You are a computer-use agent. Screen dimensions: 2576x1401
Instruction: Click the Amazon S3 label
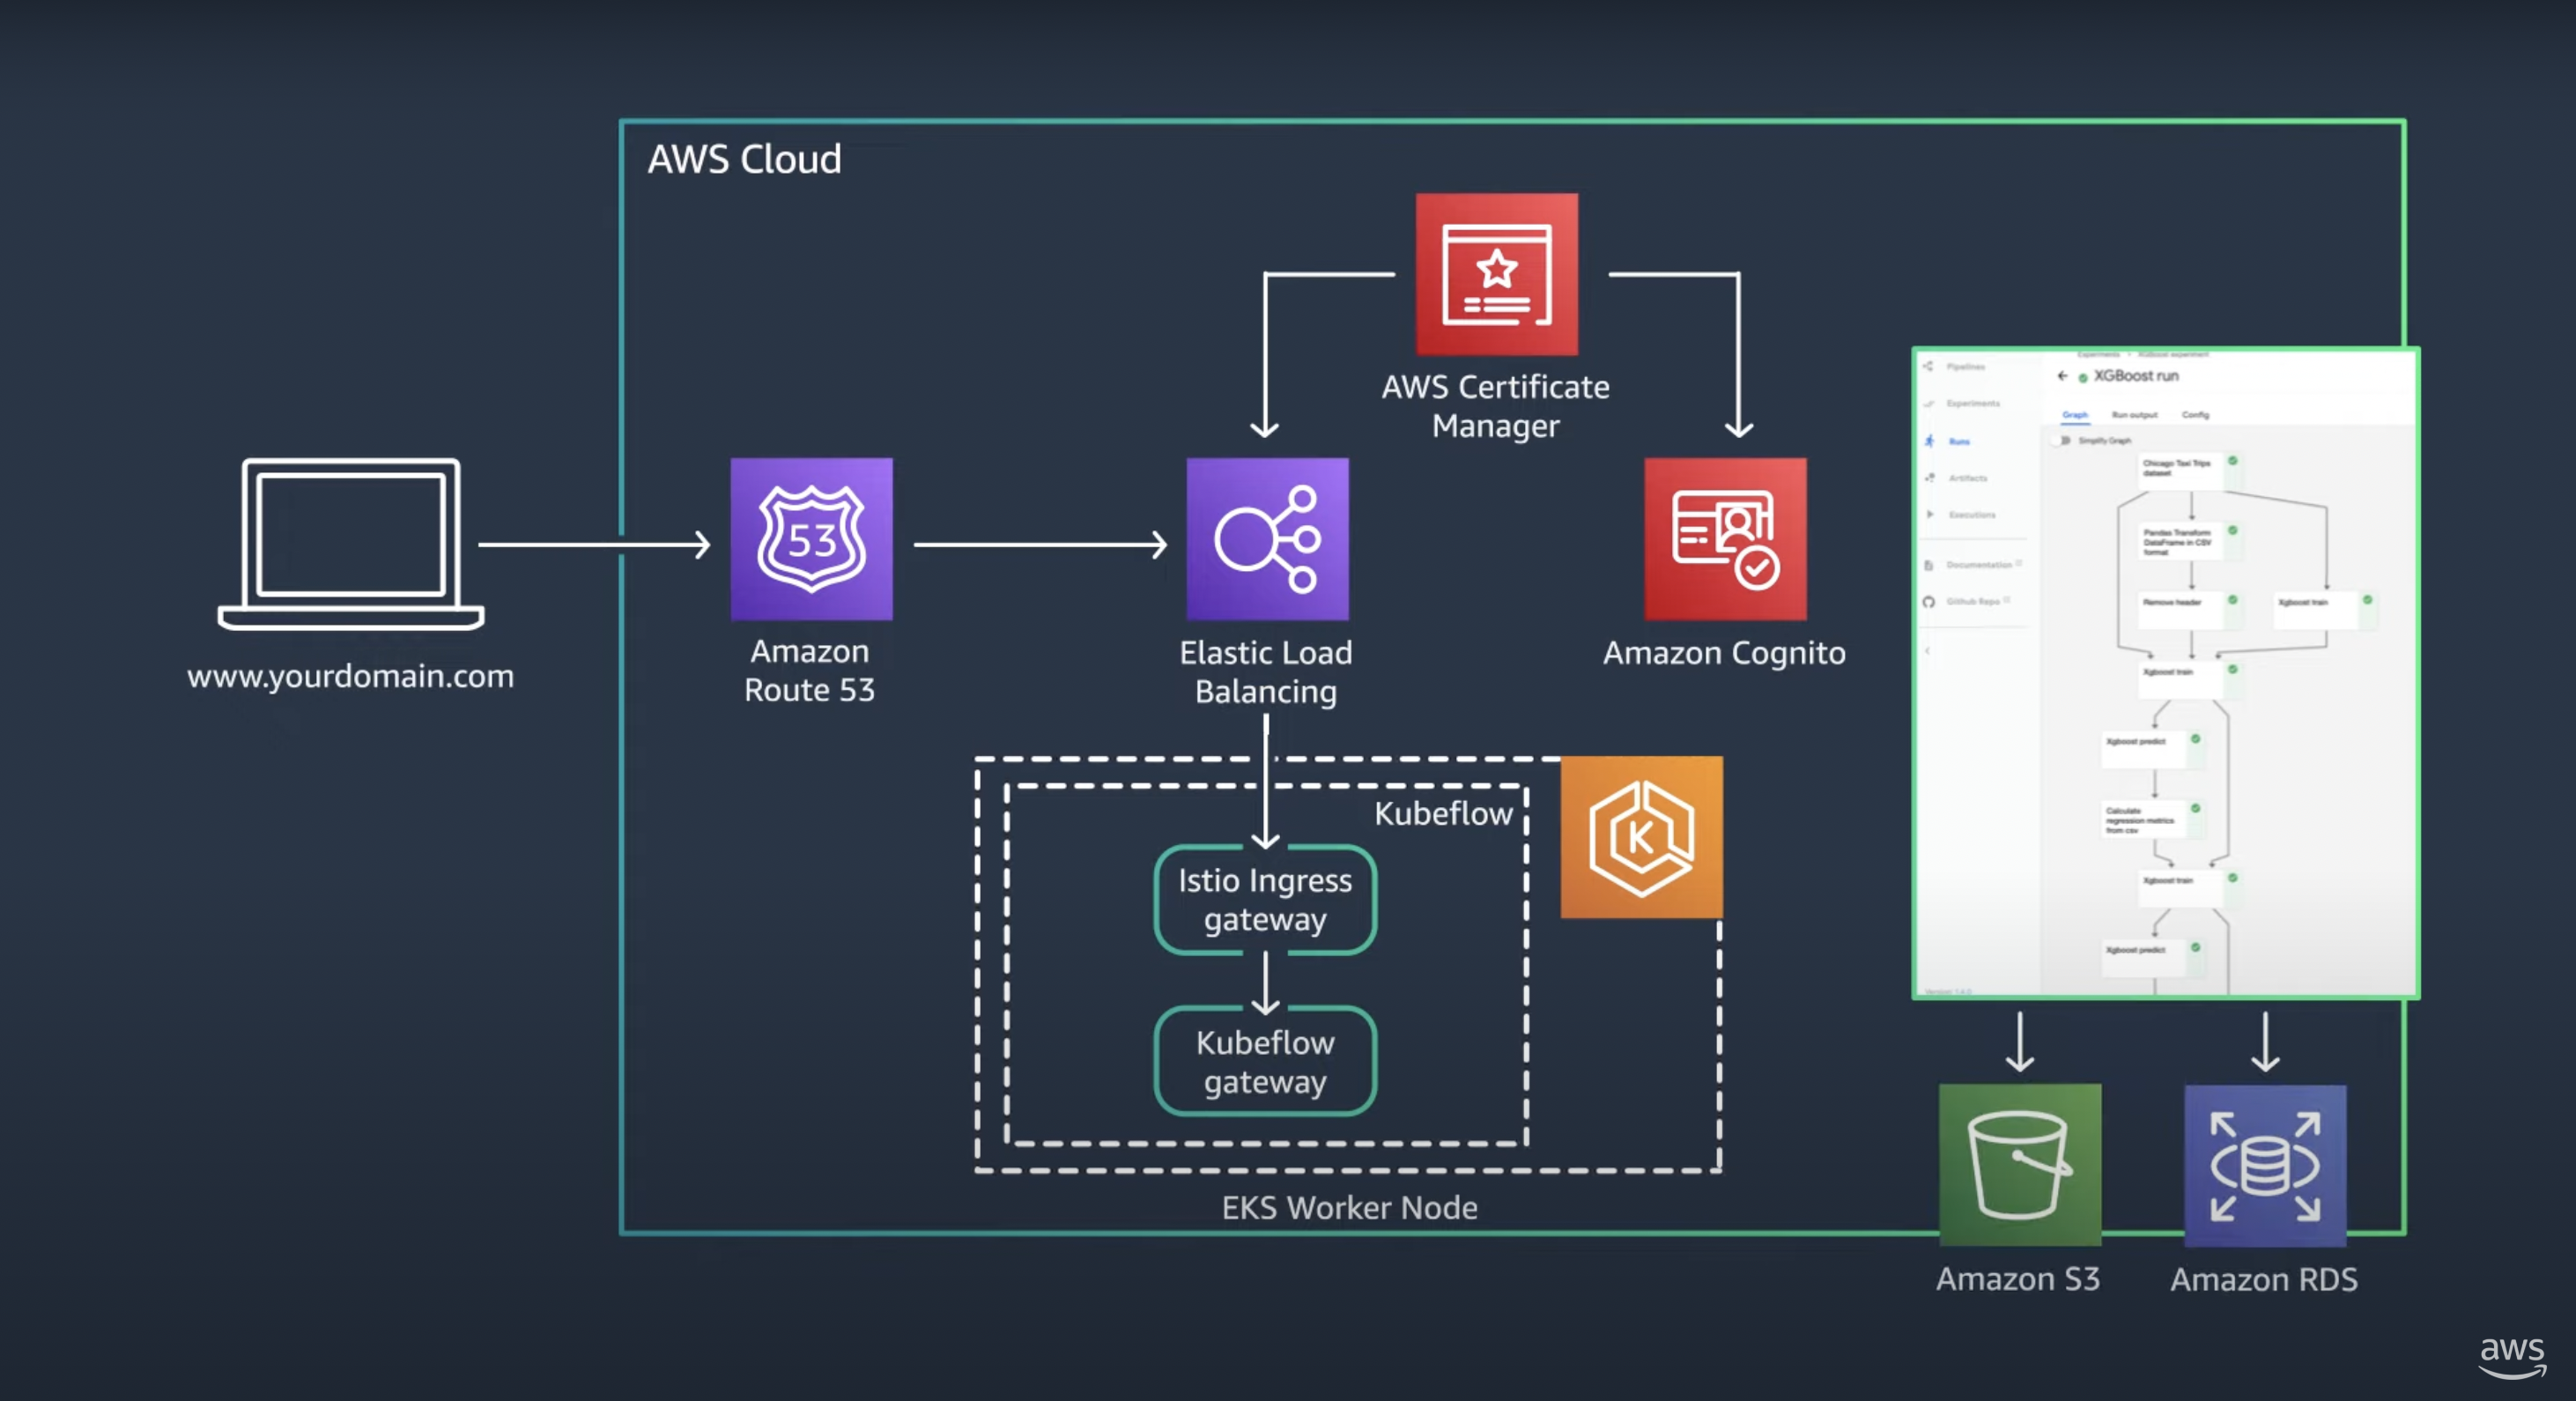2018,1279
